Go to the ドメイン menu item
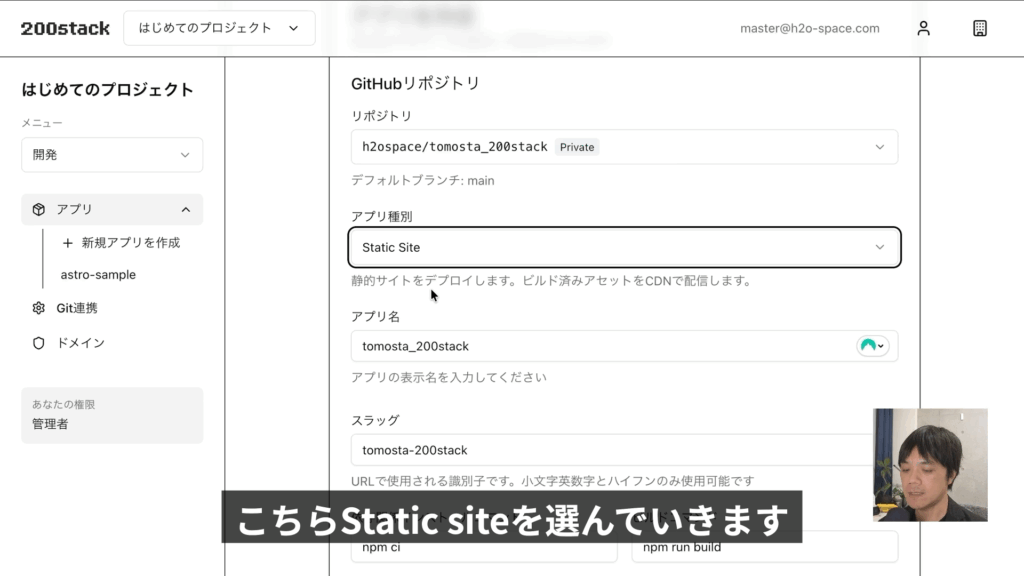 click(x=80, y=343)
